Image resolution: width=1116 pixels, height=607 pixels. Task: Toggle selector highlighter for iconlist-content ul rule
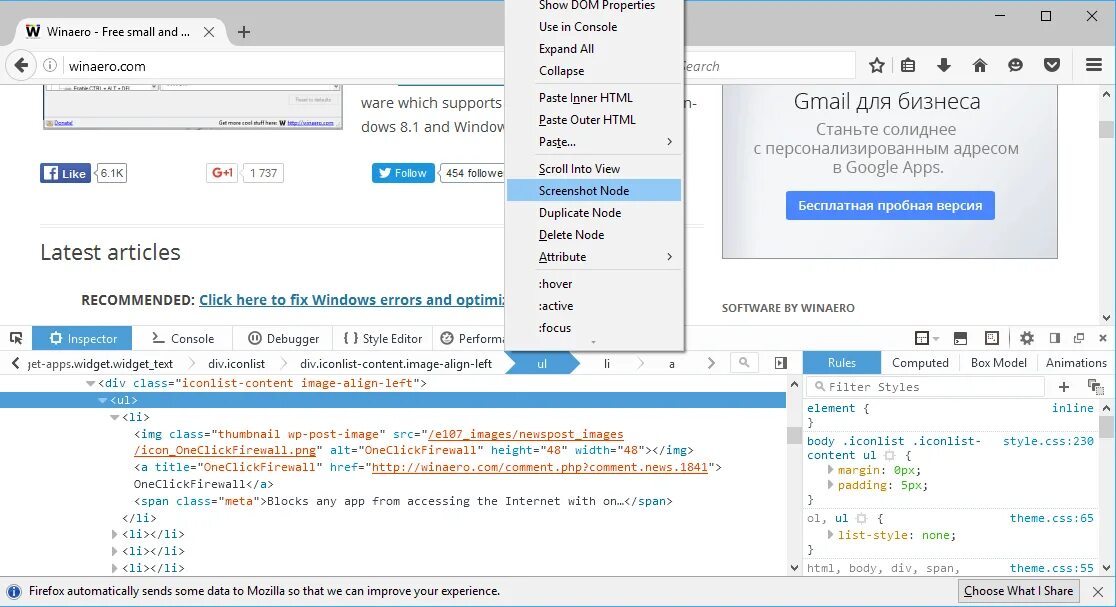[x=890, y=455]
